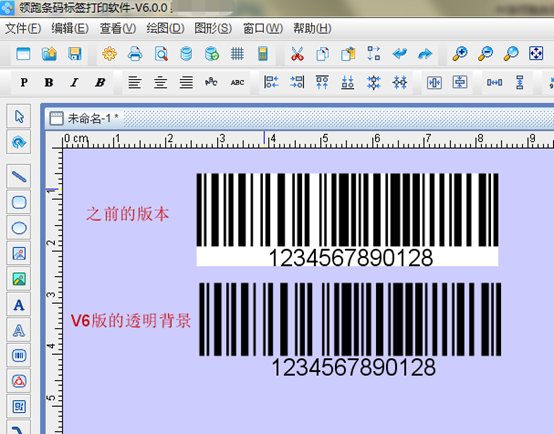Click the paste clipboard icon

348,54
